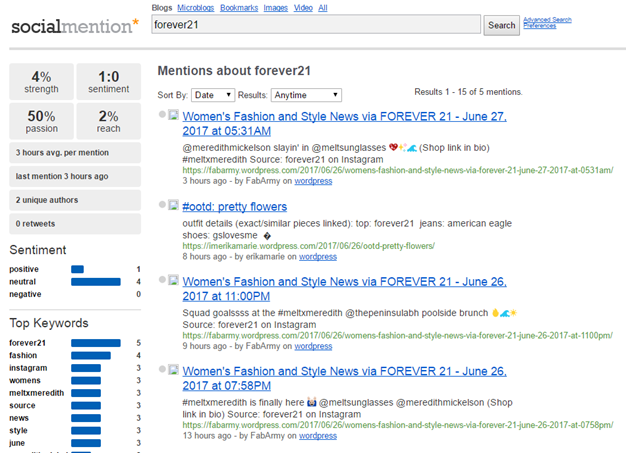Click the '2 unique authors' box
Image resolution: width=628 pixels, height=455 pixels.
75,200
